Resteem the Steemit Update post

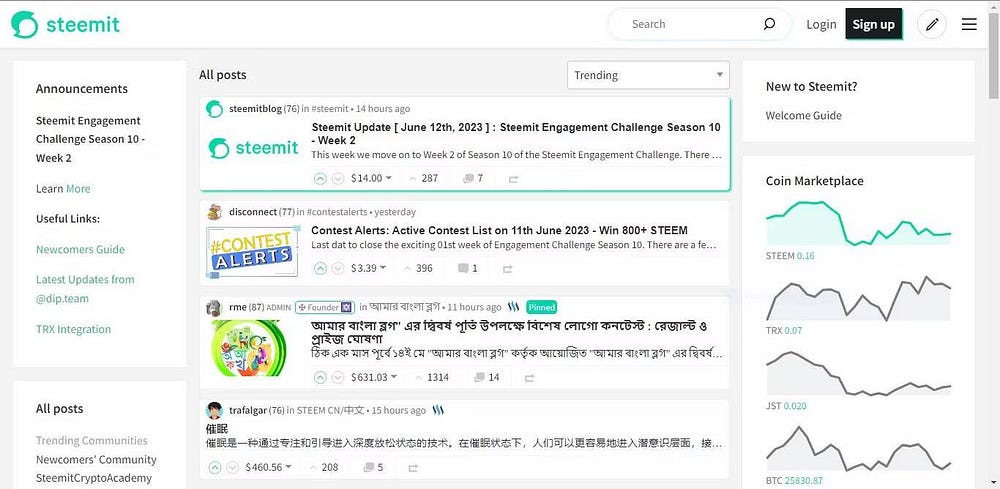coord(513,179)
